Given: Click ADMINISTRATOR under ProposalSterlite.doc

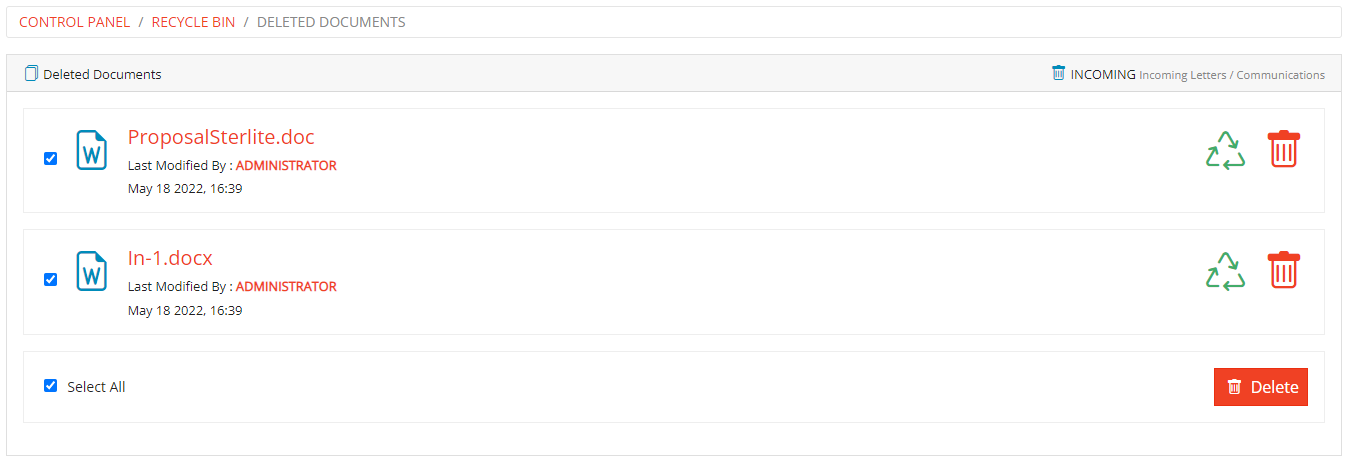Looking at the screenshot, I should click(286, 166).
